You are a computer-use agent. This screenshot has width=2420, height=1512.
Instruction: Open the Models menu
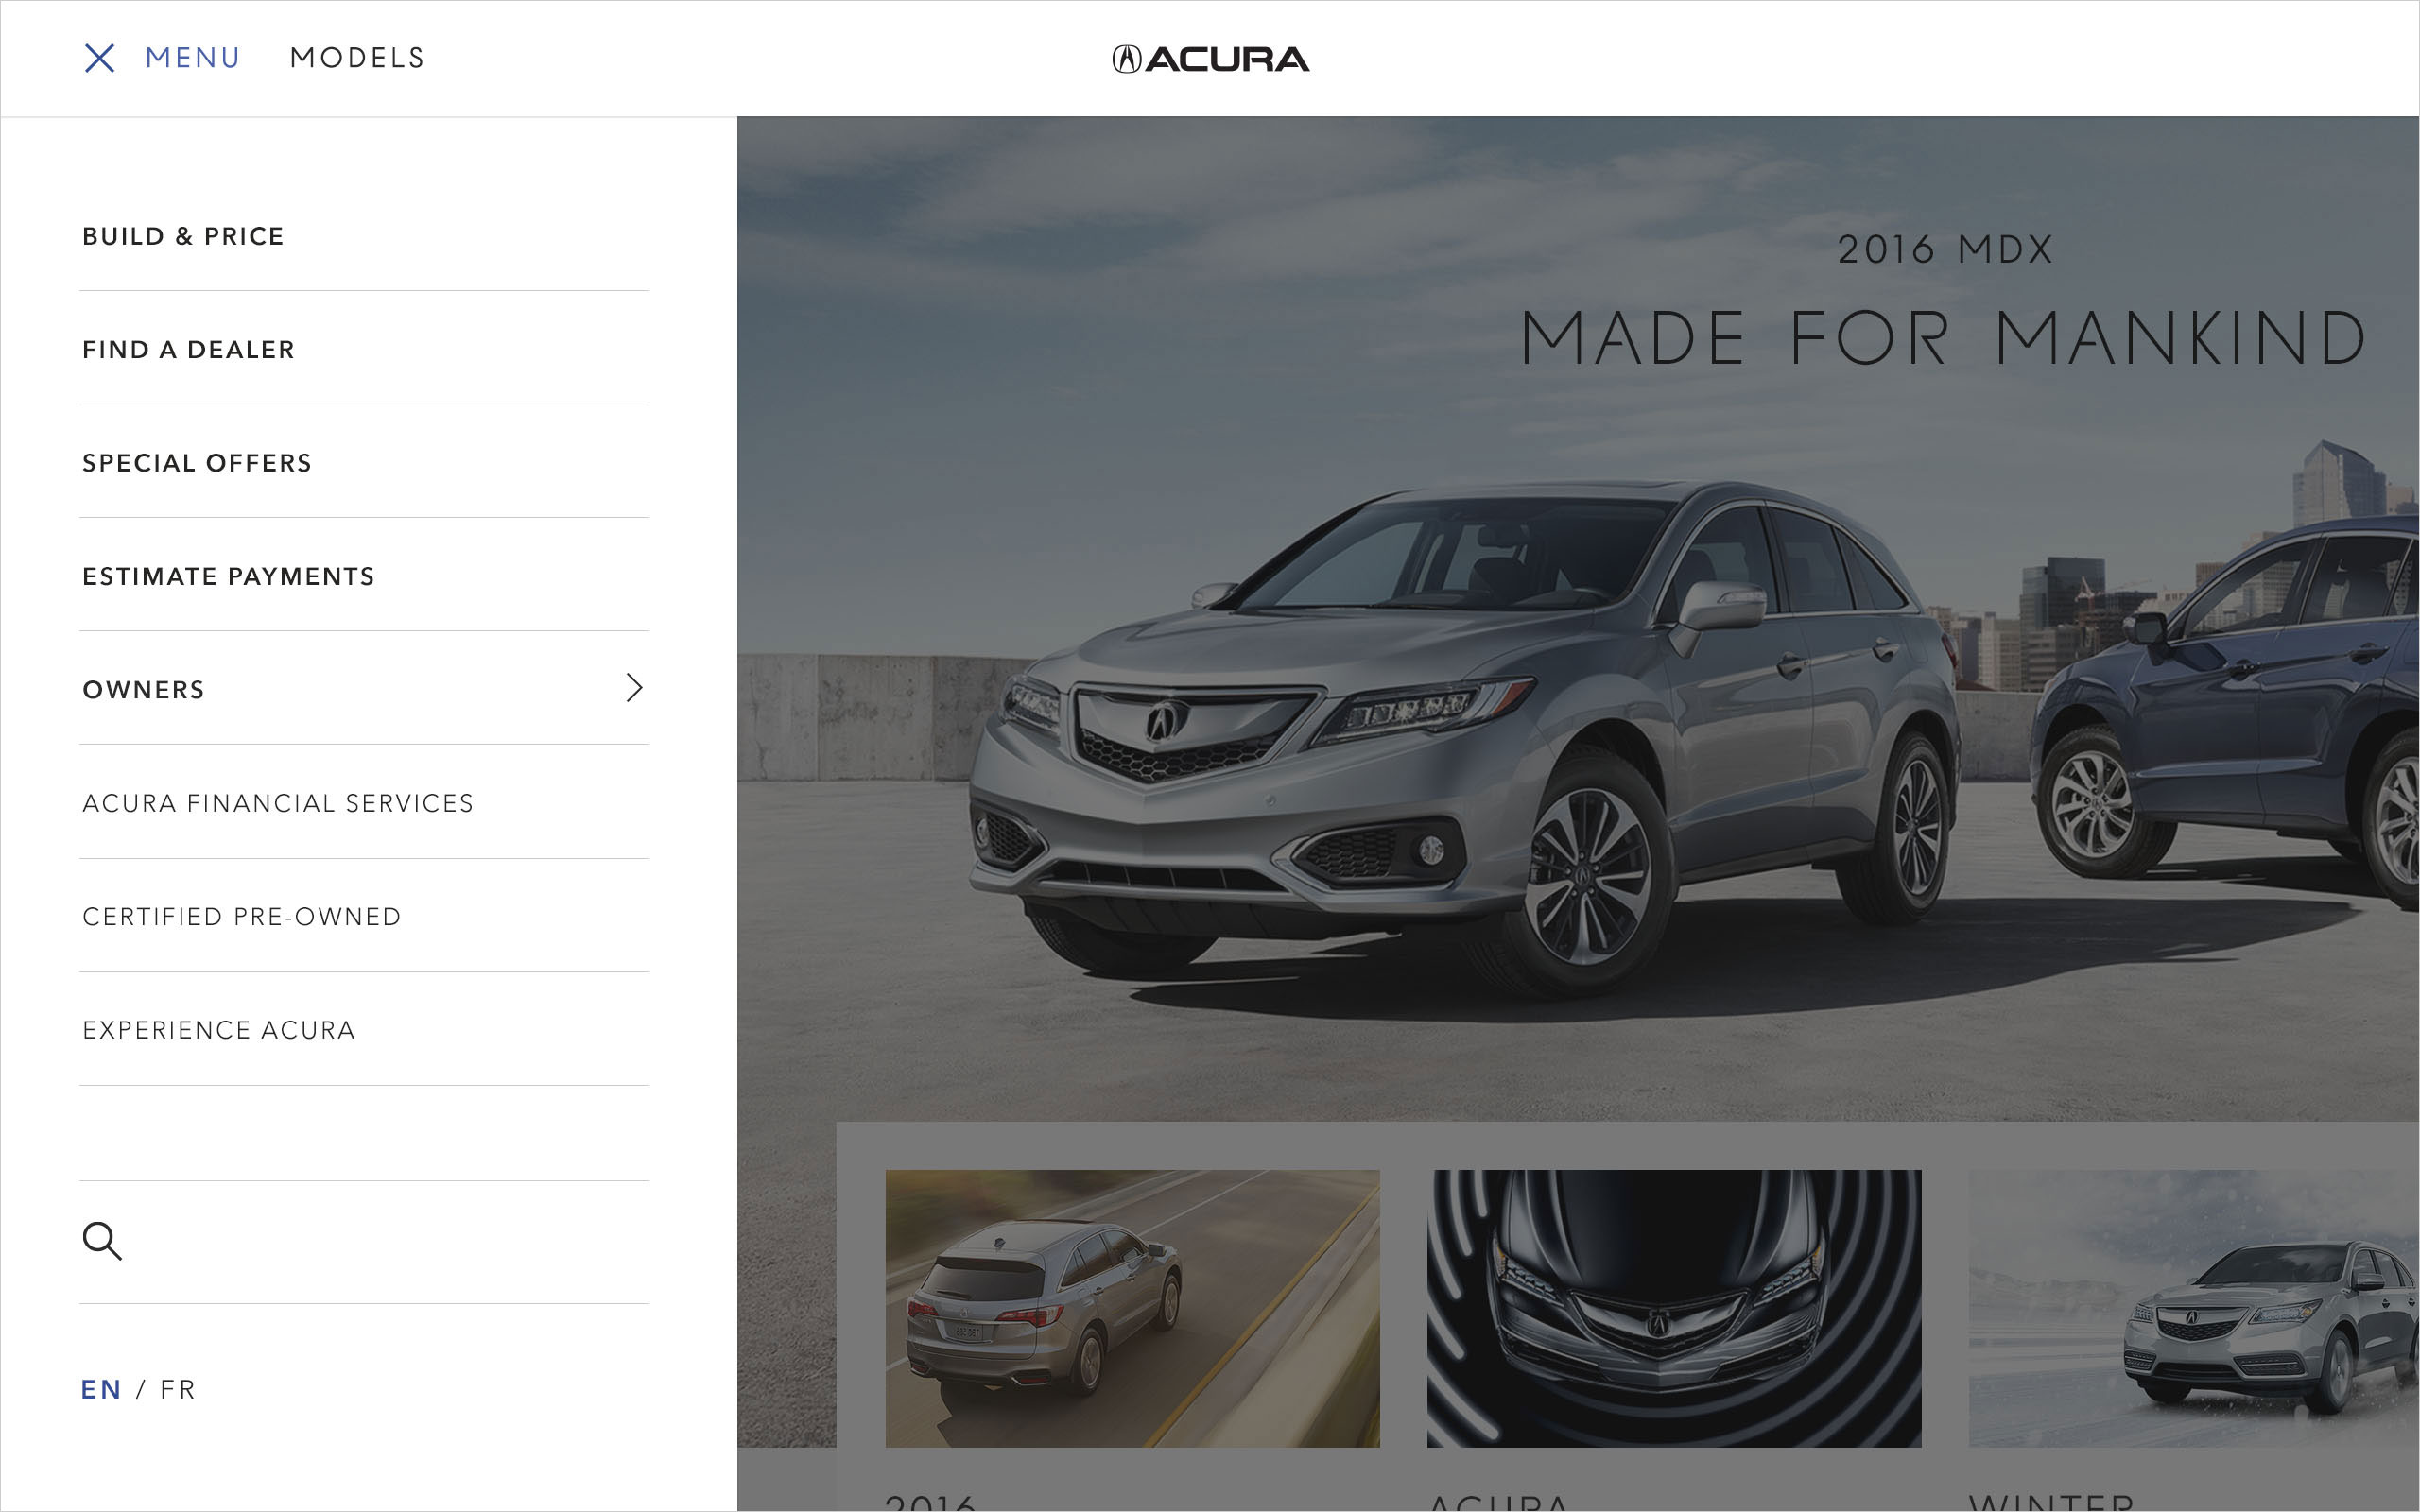point(357,58)
